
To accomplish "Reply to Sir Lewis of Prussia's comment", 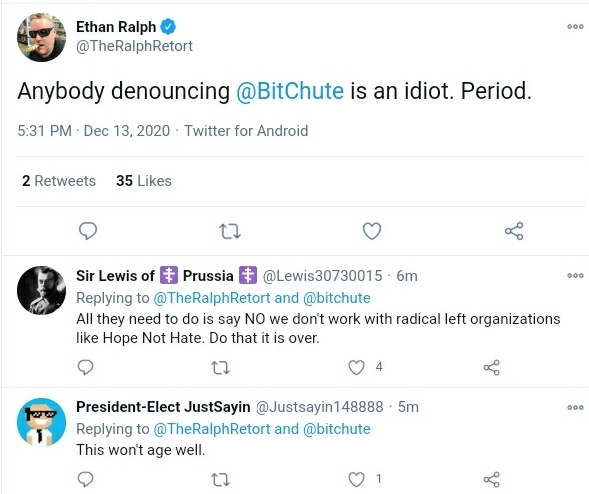I will point(85,367).
